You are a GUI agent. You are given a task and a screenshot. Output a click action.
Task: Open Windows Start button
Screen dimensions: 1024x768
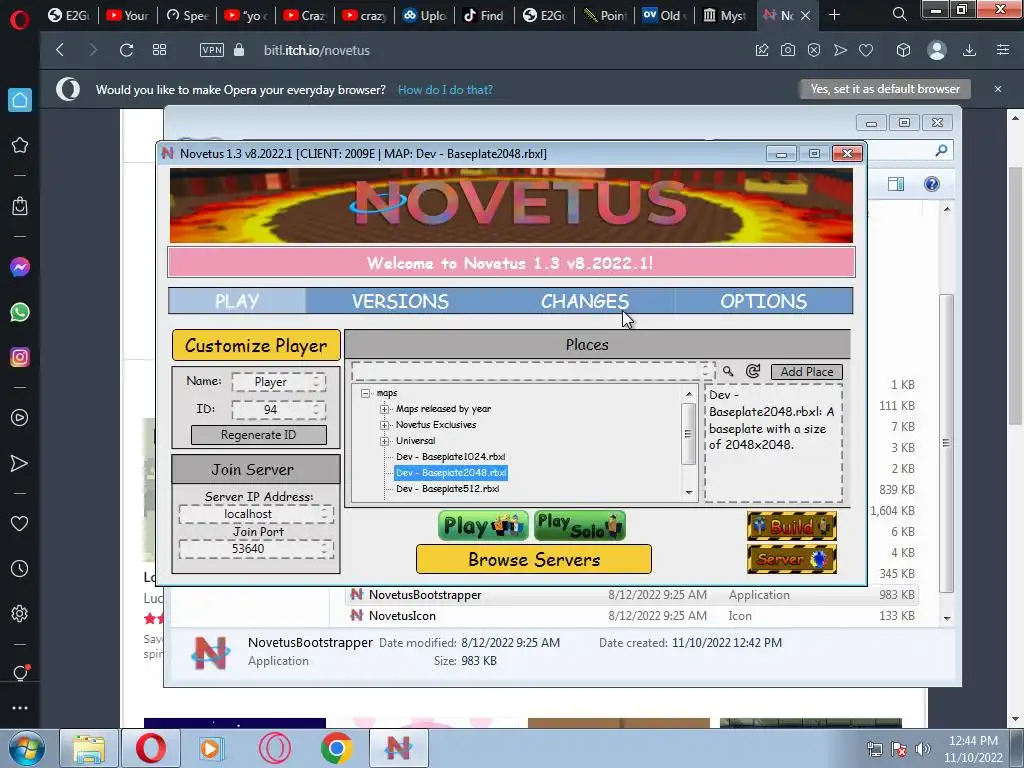[x=26, y=748]
